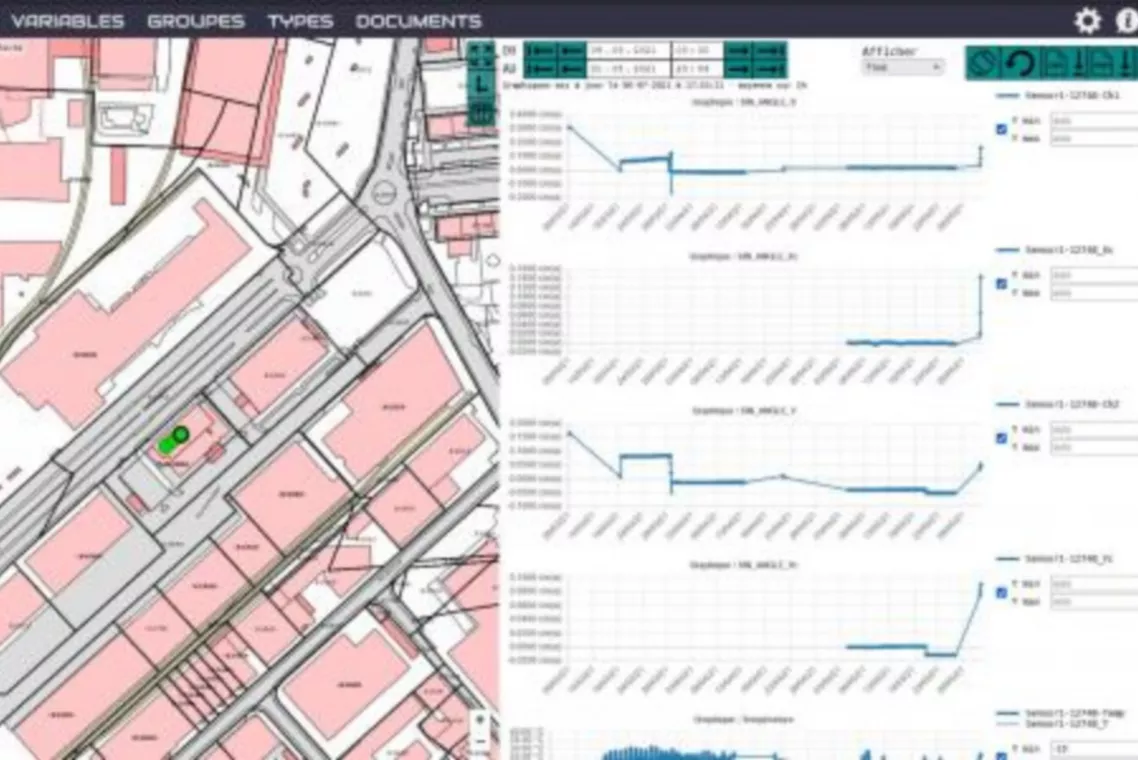Jump start date to first with leftmost arrow
This screenshot has width=1138, height=760.
[x=540, y=50]
